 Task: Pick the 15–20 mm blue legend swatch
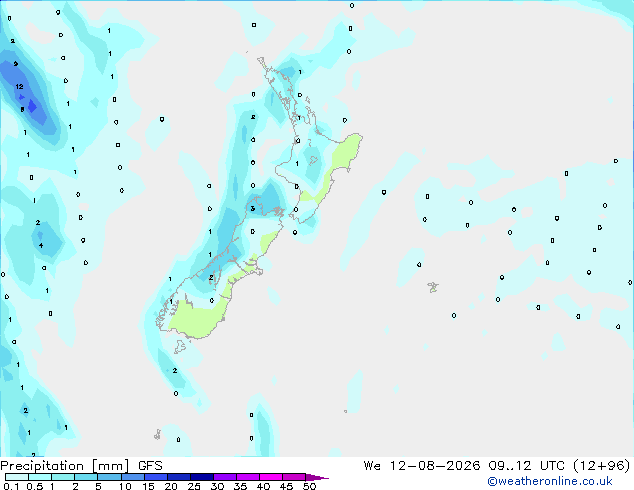tap(156, 477)
